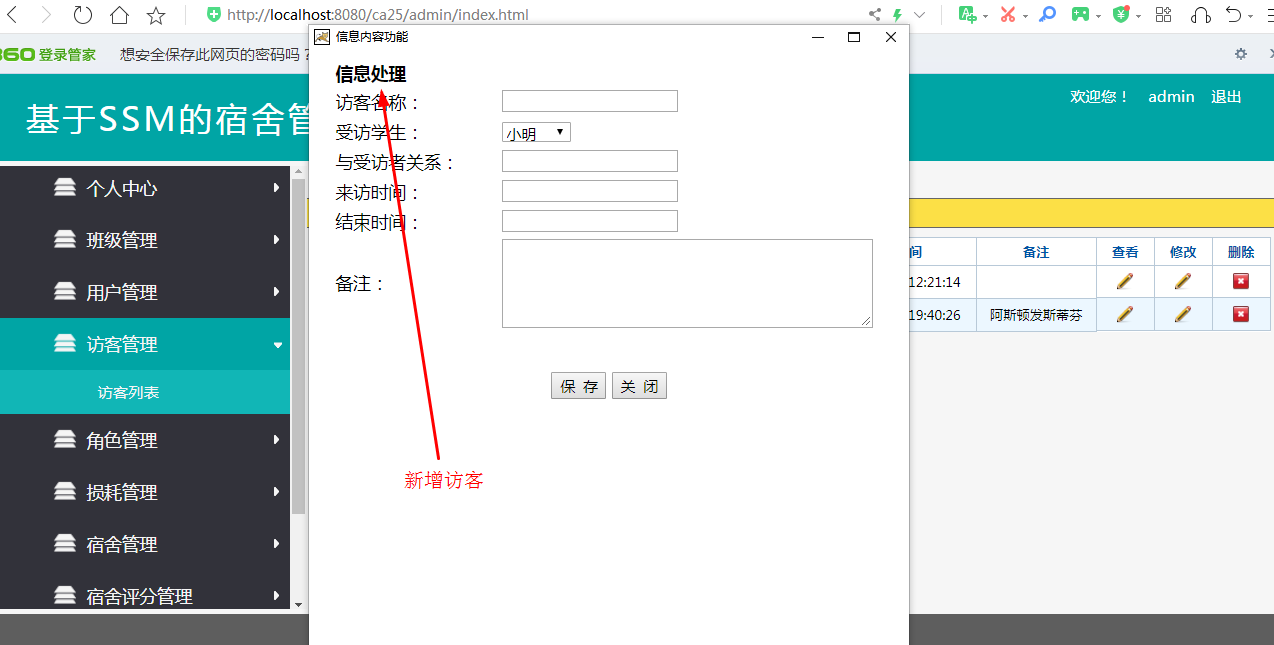This screenshot has width=1274, height=645.
Task: Click the blue key icon in browser toolbar
Action: (x=1047, y=15)
